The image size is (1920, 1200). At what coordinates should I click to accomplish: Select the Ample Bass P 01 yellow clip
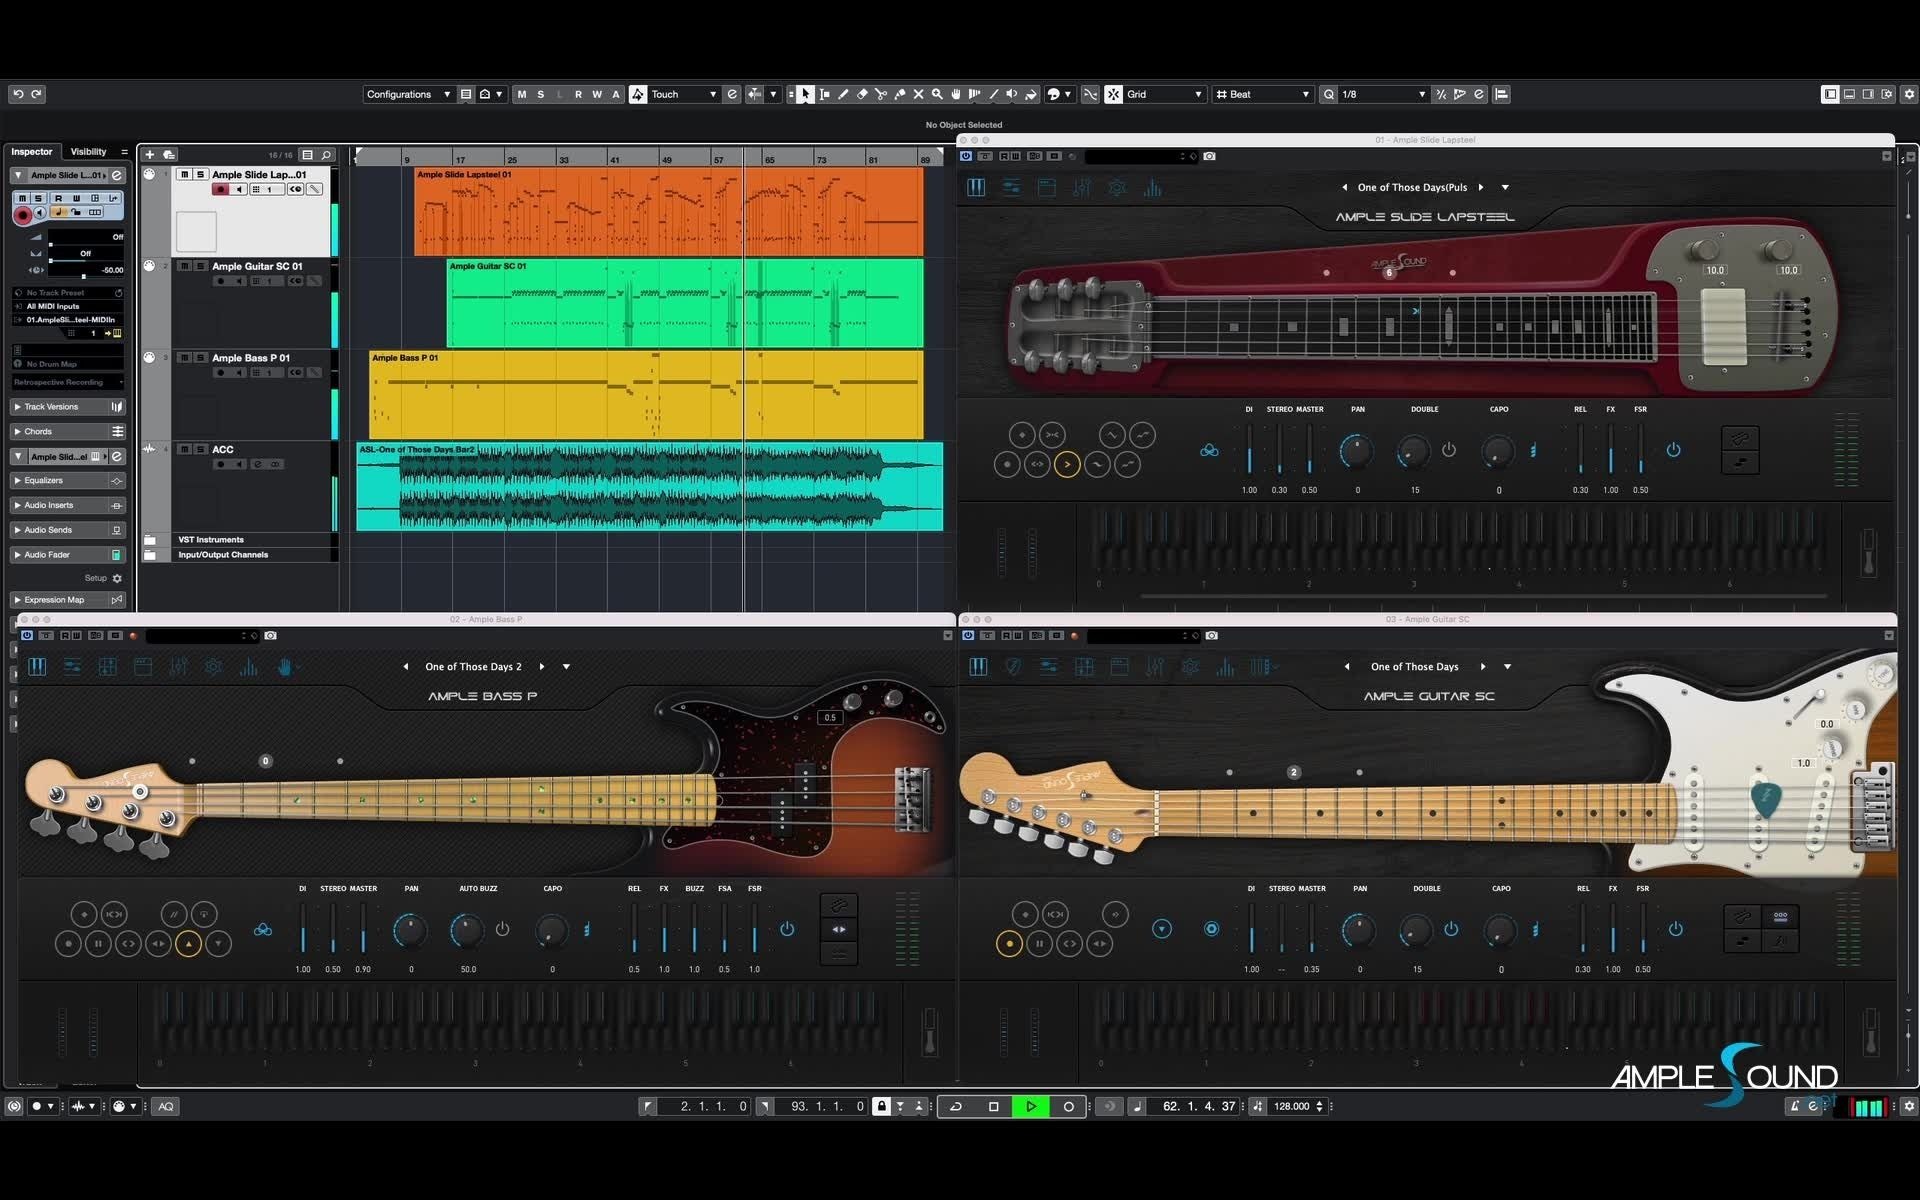click(646, 394)
